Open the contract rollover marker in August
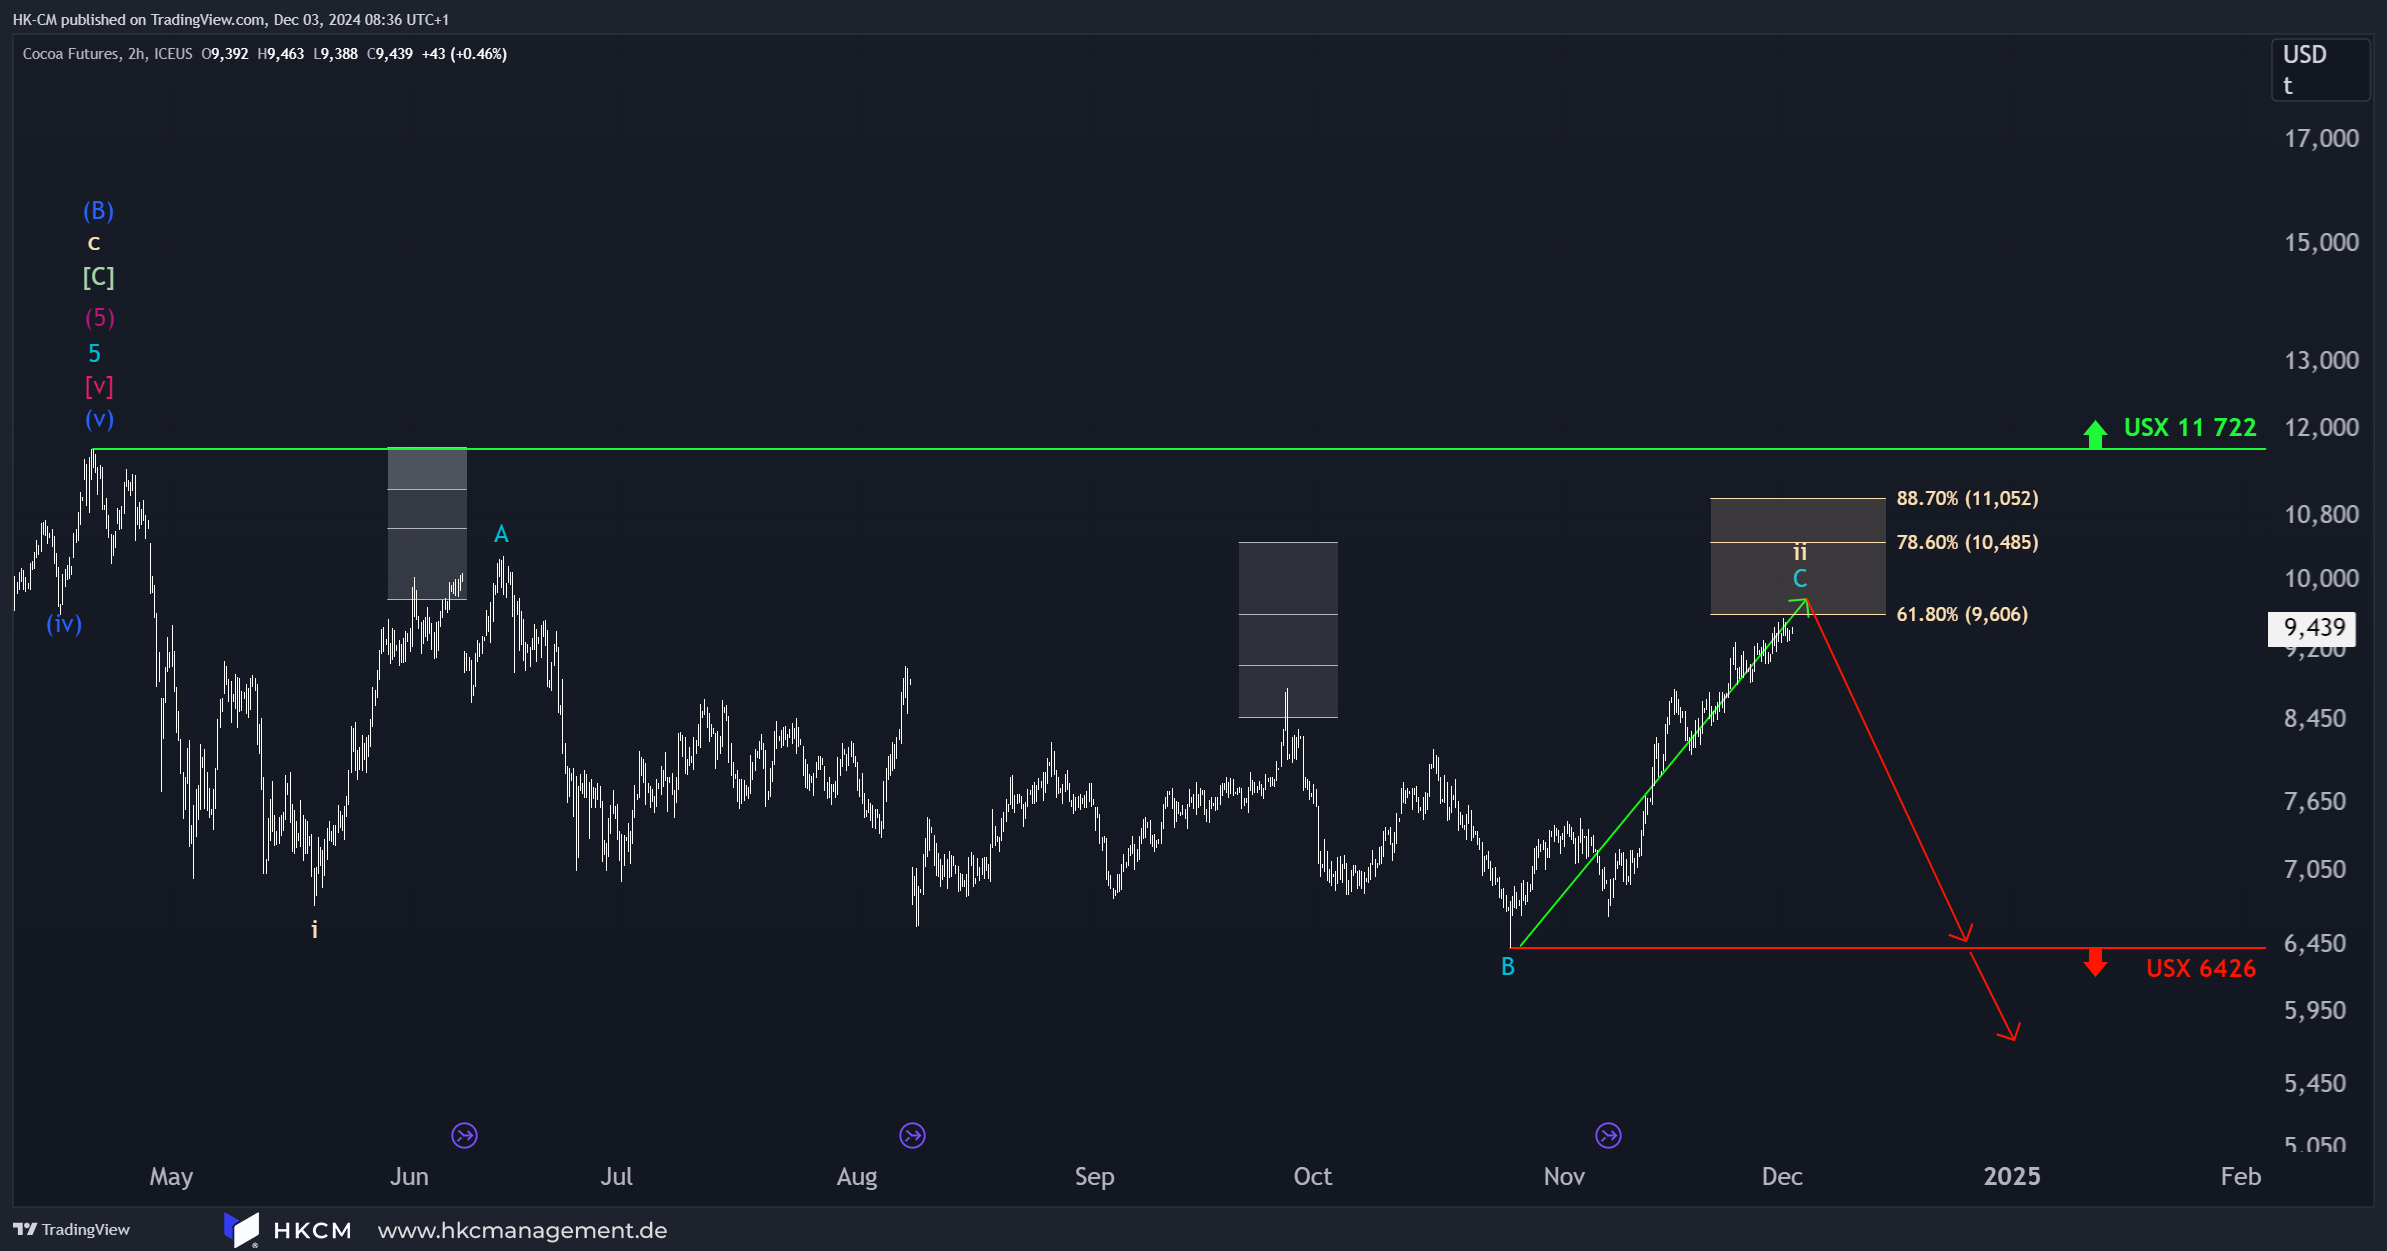 point(912,1135)
